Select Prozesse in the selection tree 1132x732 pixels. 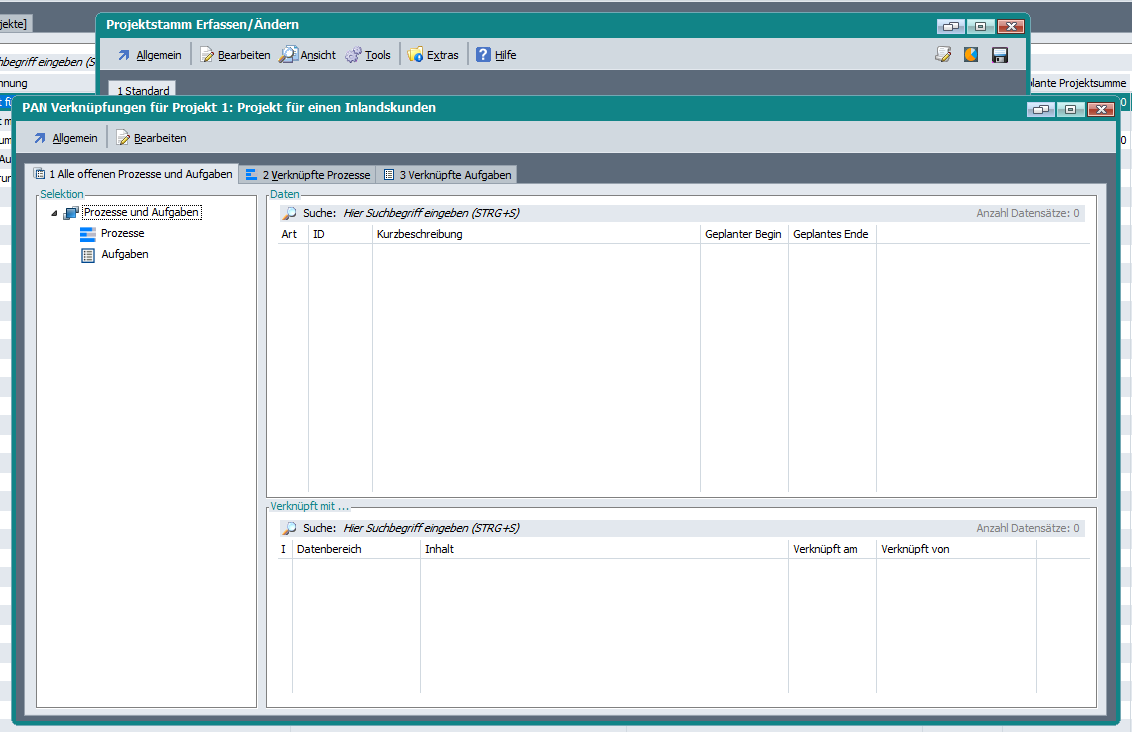(122, 233)
